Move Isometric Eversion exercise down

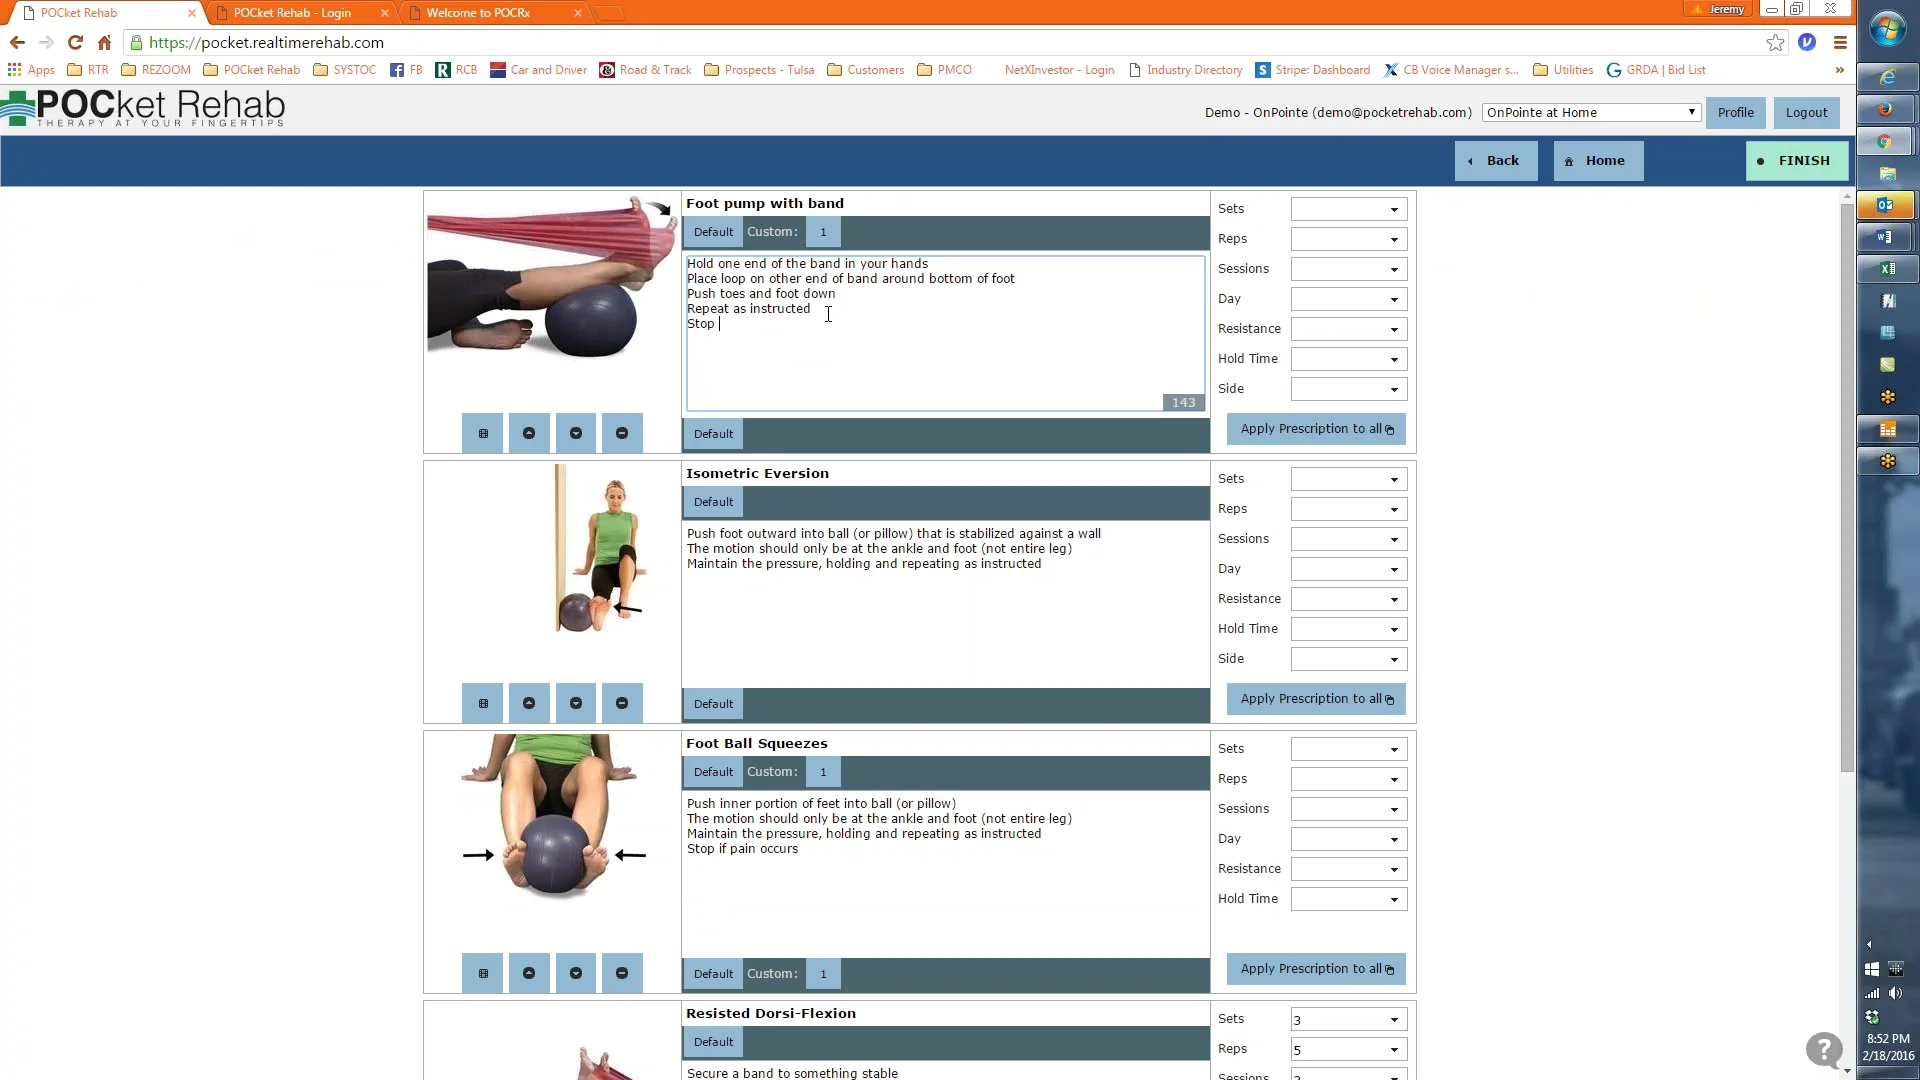click(576, 703)
